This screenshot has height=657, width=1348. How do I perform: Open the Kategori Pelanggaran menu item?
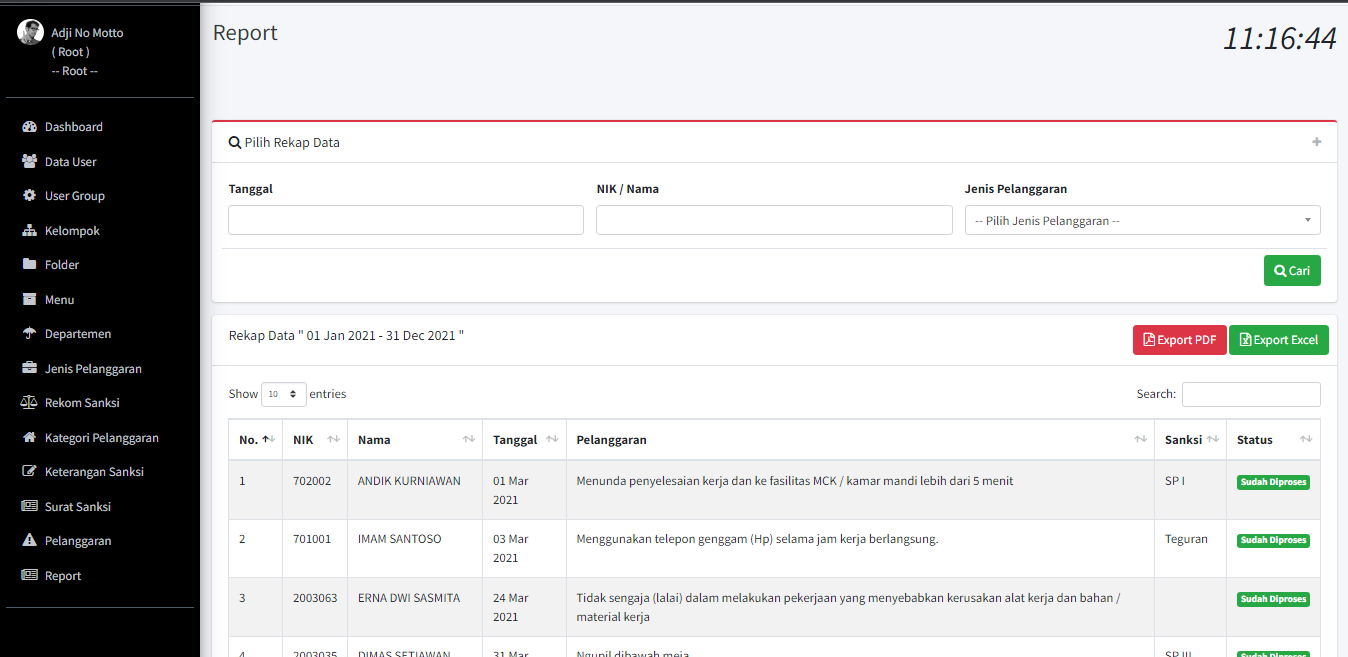pyautogui.click(x=101, y=438)
